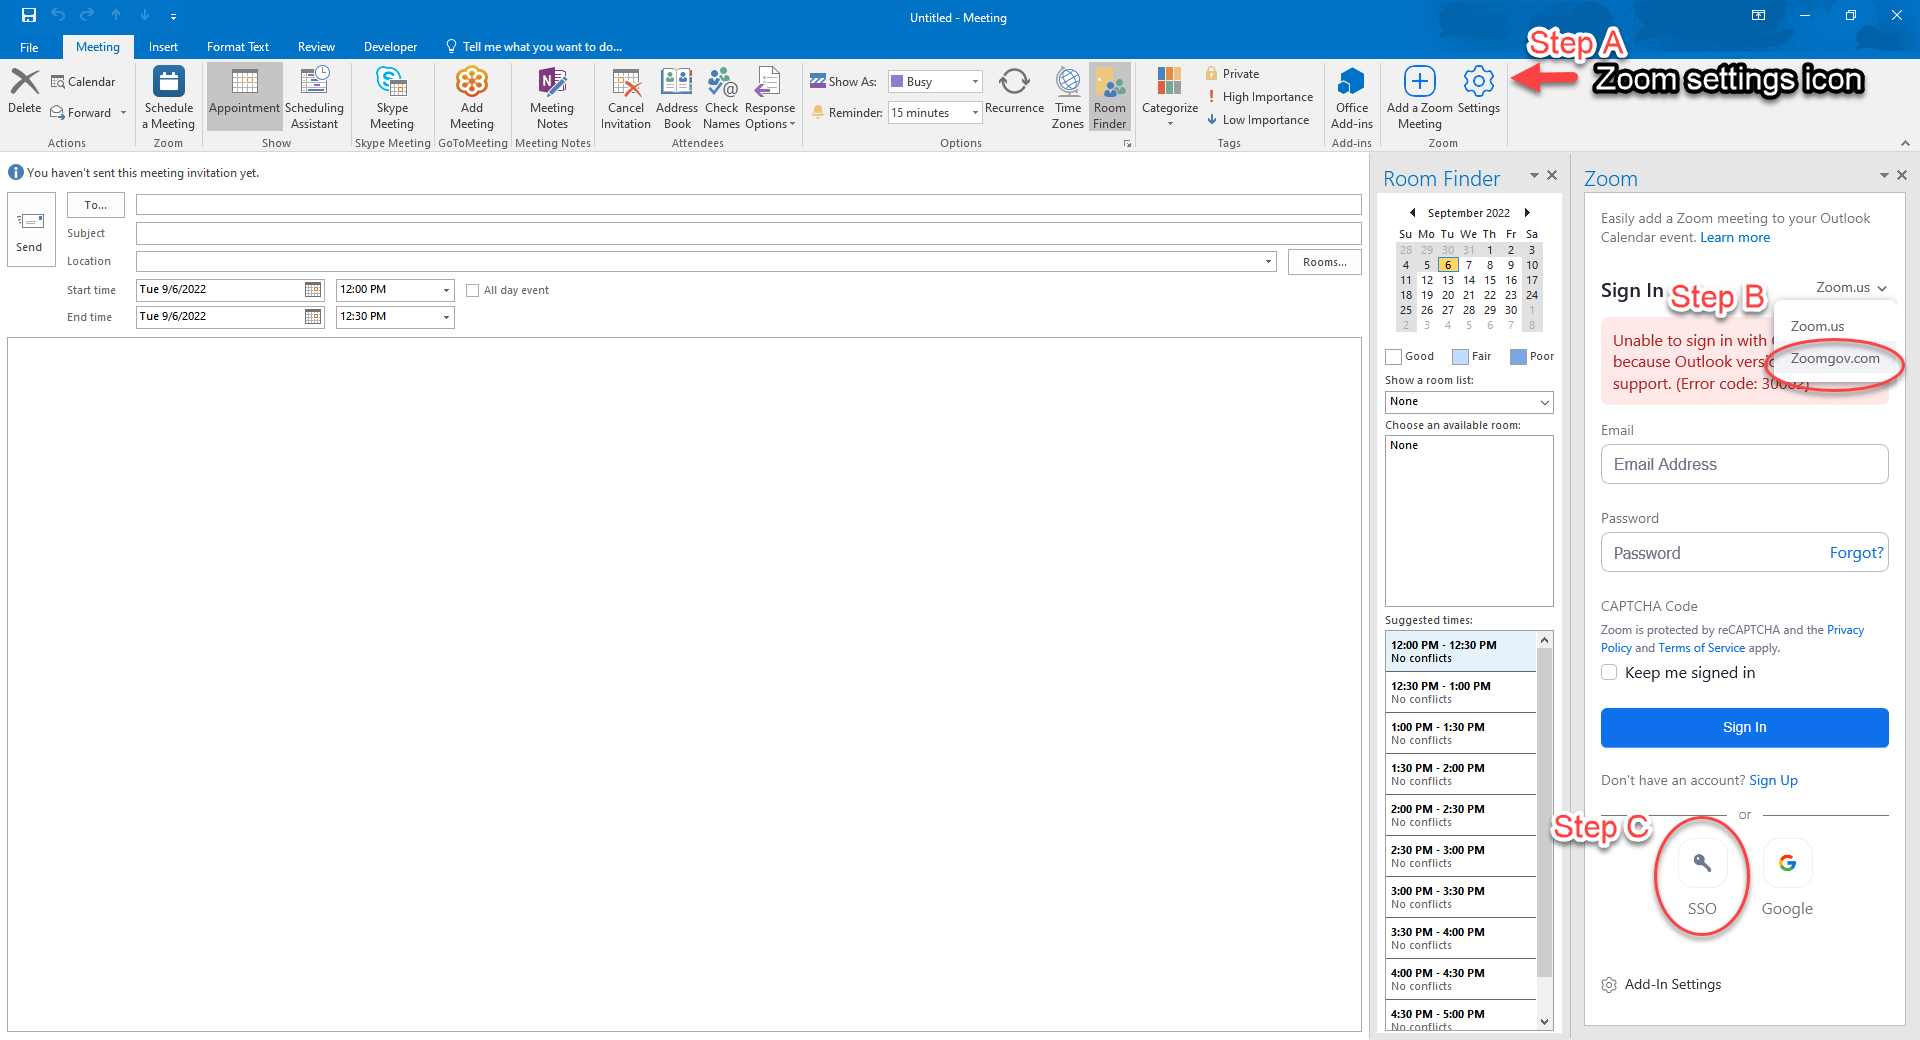Image resolution: width=1920 pixels, height=1040 pixels.
Task: Click the Email Address input field
Action: click(x=1744, y=465)
